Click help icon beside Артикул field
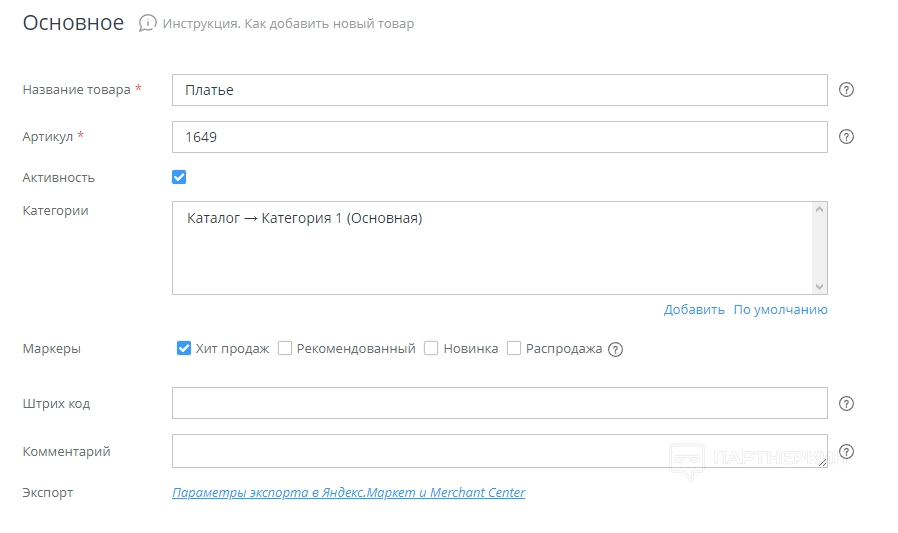 (x=846, y=137)
